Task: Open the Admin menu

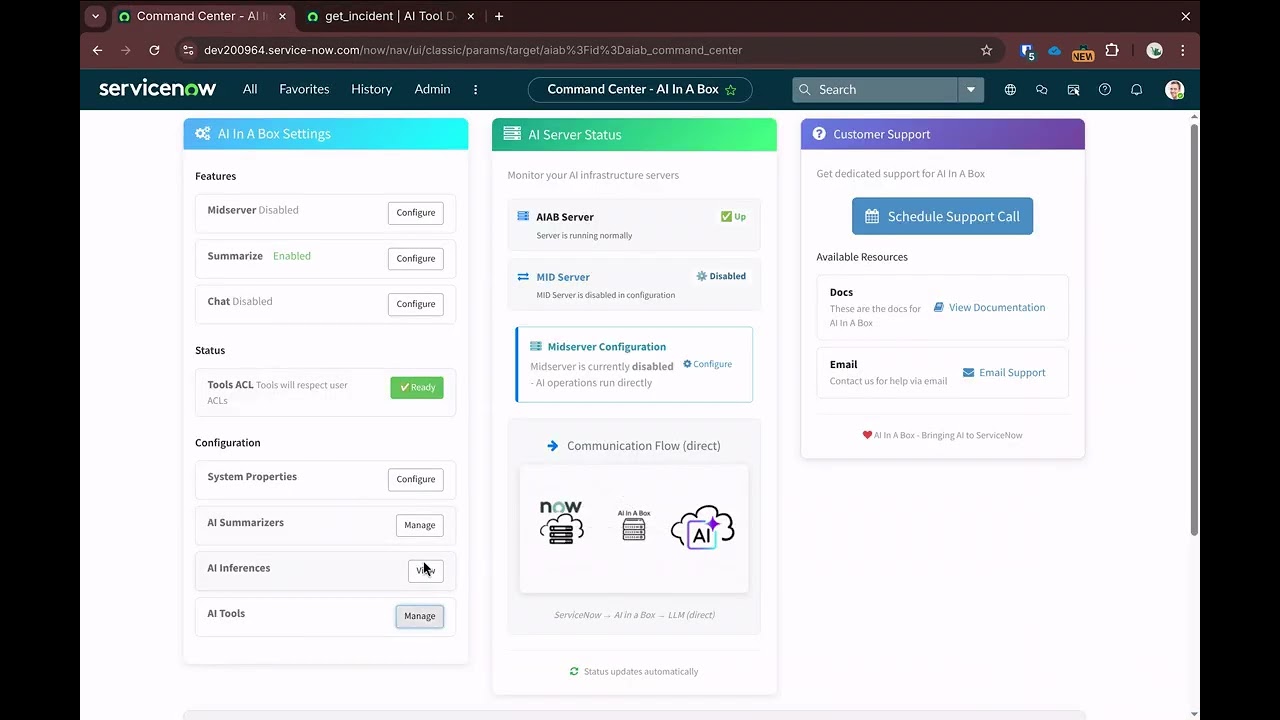Action: pos(432,89)
